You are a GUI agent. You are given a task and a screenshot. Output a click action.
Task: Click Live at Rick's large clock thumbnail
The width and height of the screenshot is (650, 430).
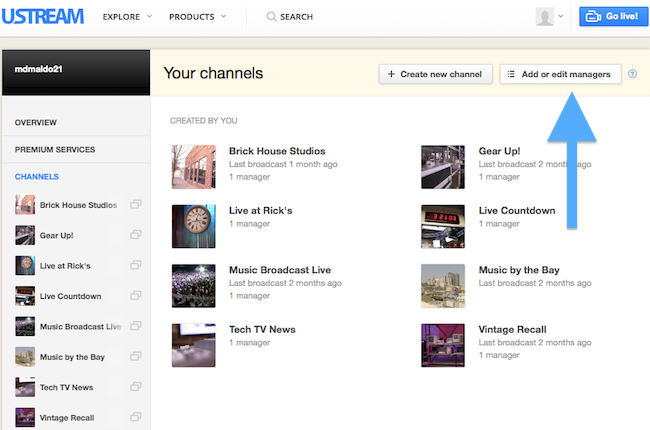coord(194,226)
